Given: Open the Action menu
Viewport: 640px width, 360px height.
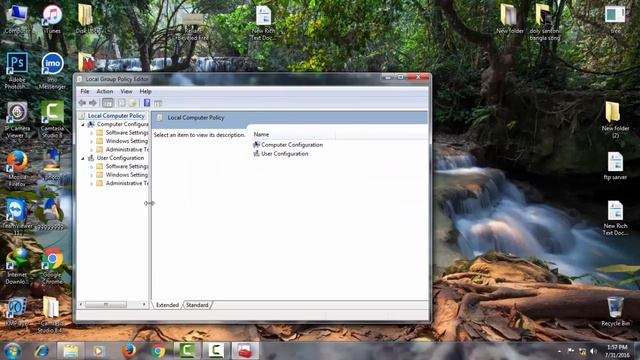Looking at the screenshot, I should tap(104, 91).
